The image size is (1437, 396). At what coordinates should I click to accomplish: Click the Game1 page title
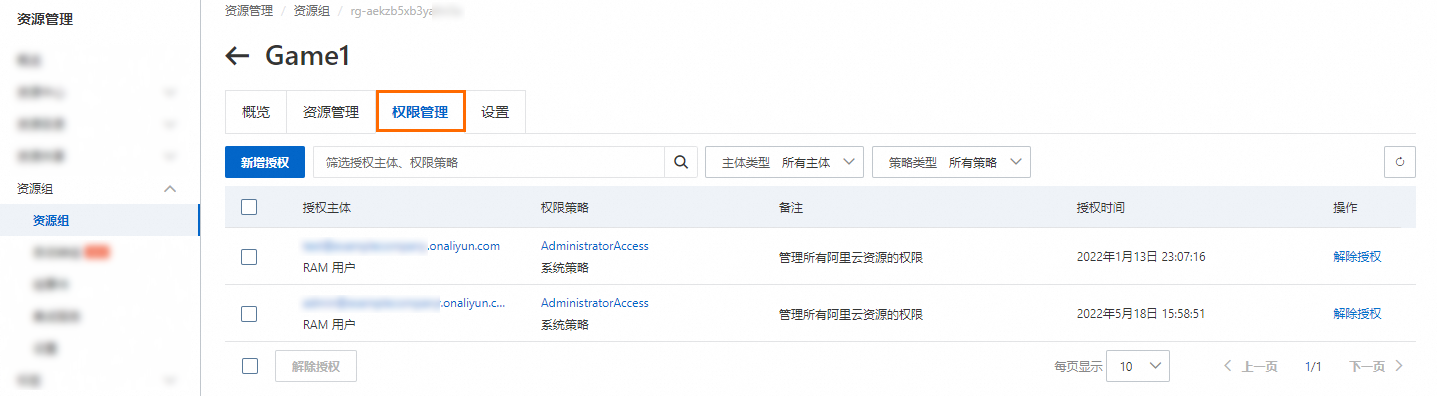[308, 56]
